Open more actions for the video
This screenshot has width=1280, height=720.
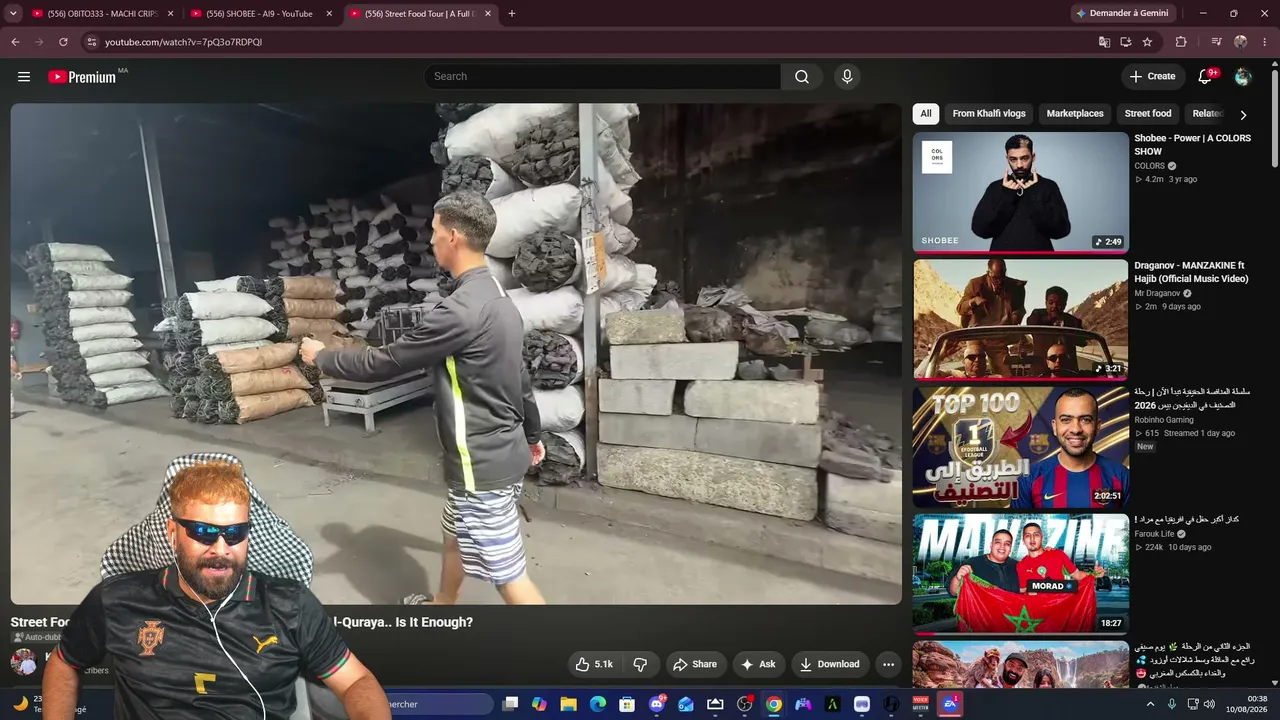[888, 664]
